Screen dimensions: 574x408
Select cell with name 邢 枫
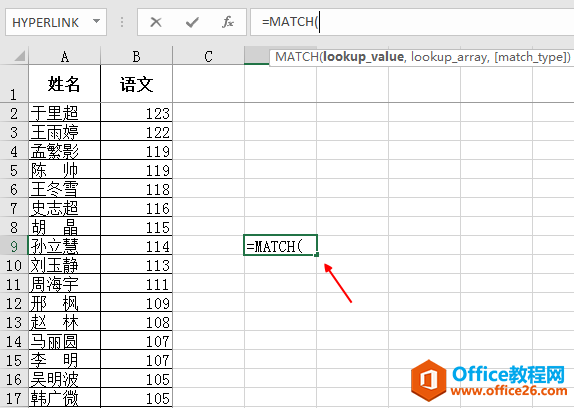click(64, 303)
